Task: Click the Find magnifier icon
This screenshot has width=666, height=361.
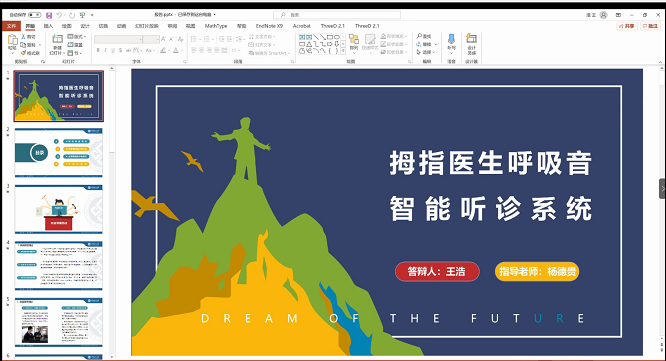Action: pos(419,37)
